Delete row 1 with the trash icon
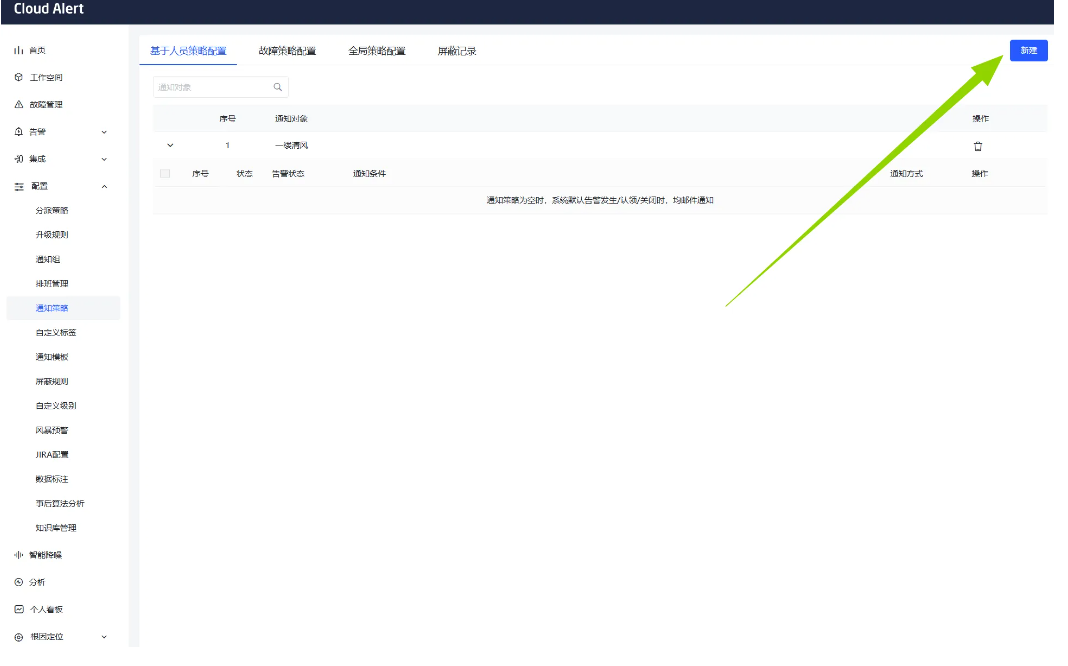 pos(978,146)
